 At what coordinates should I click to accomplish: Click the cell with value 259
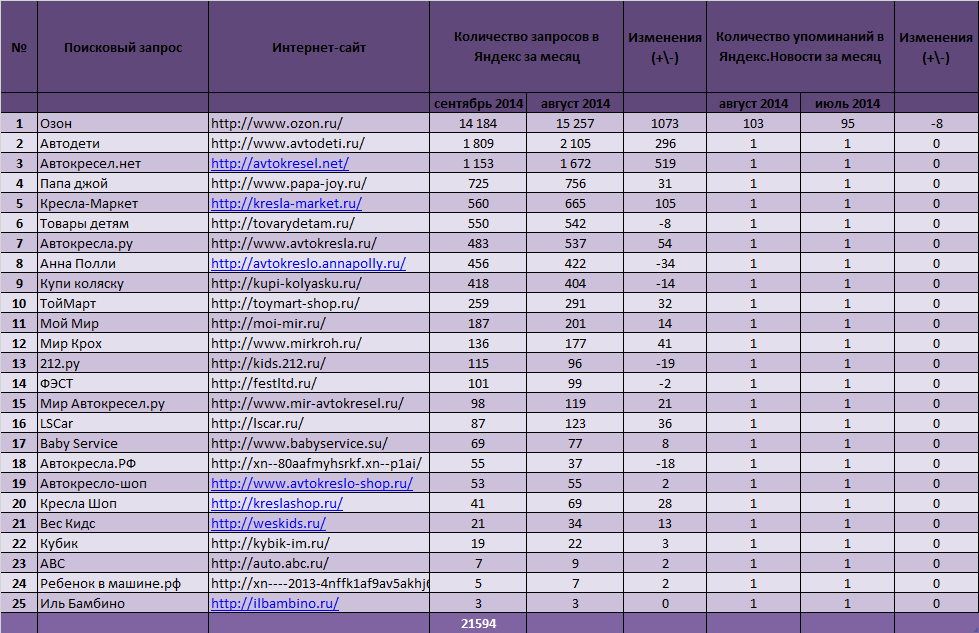[x=478, y=303]
